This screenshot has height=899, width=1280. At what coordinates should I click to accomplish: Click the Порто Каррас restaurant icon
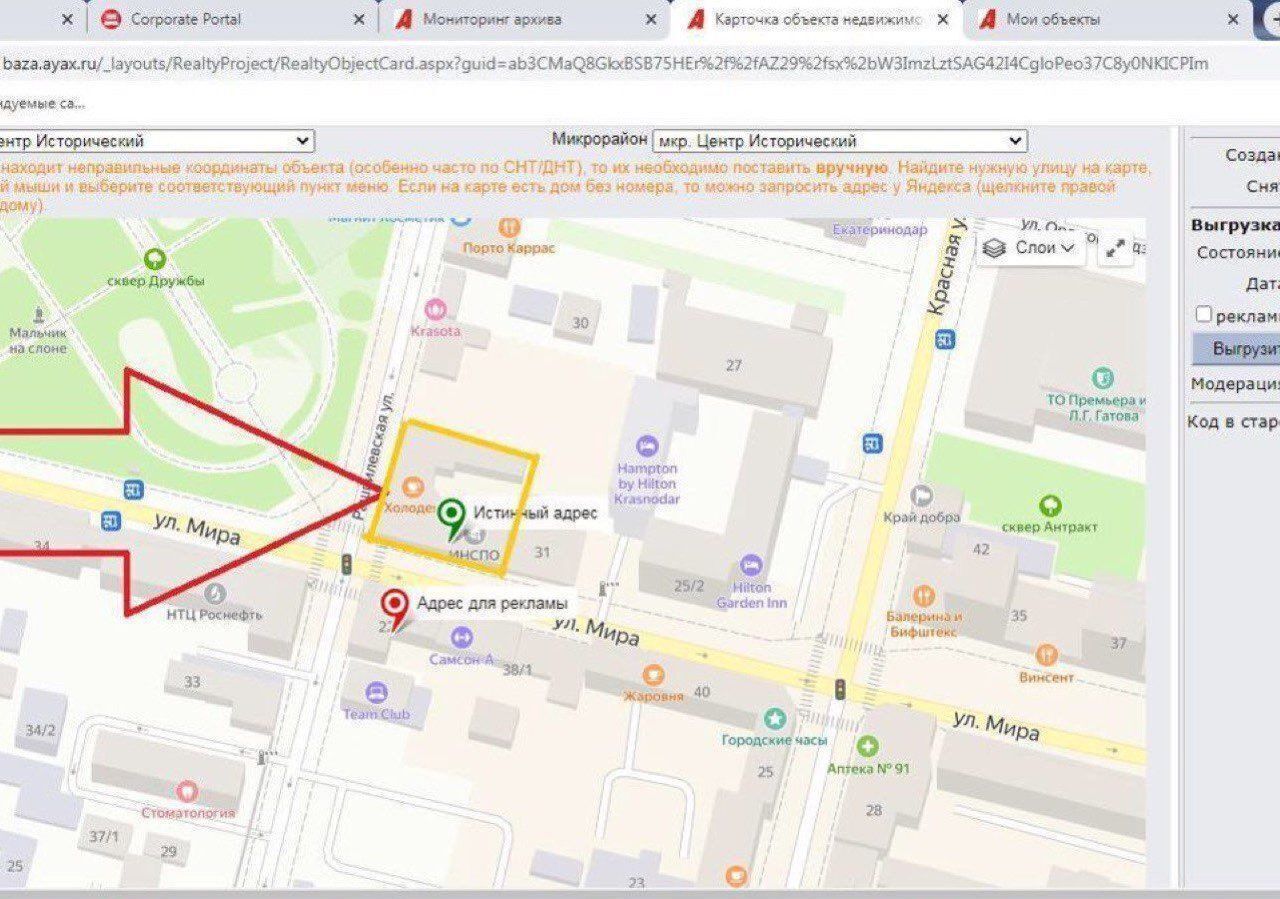(x=509, y=227)
